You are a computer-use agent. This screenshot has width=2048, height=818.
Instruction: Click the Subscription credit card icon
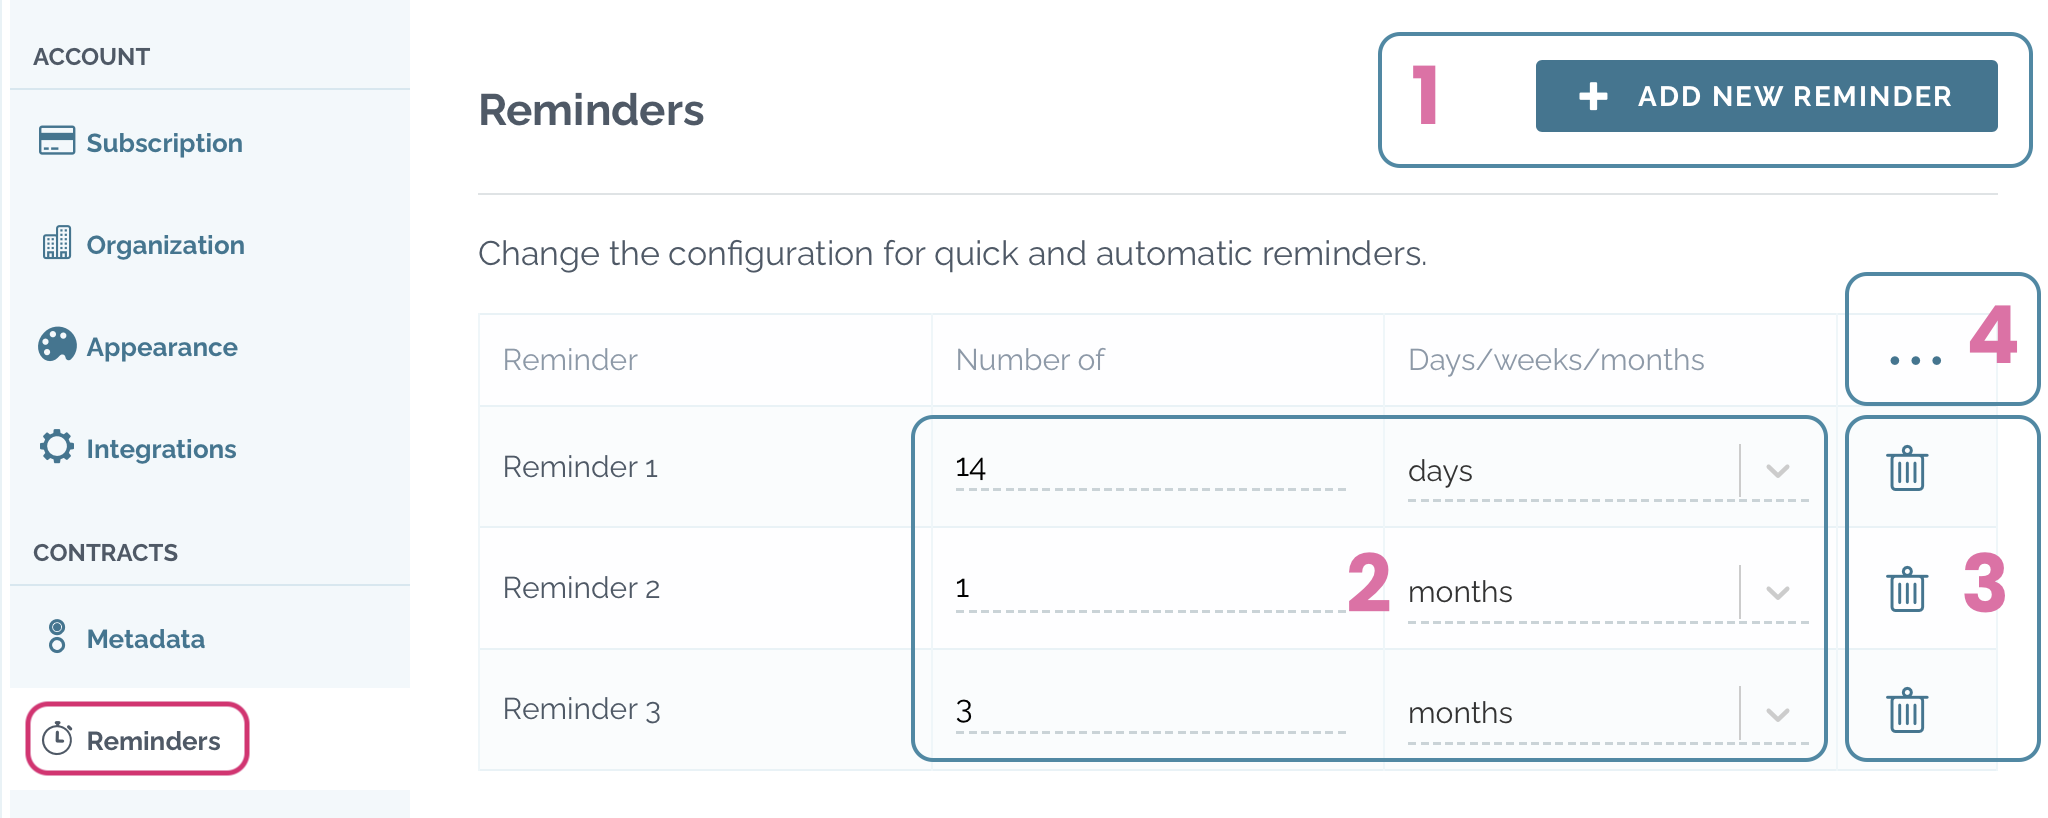[x=57, y=141]
